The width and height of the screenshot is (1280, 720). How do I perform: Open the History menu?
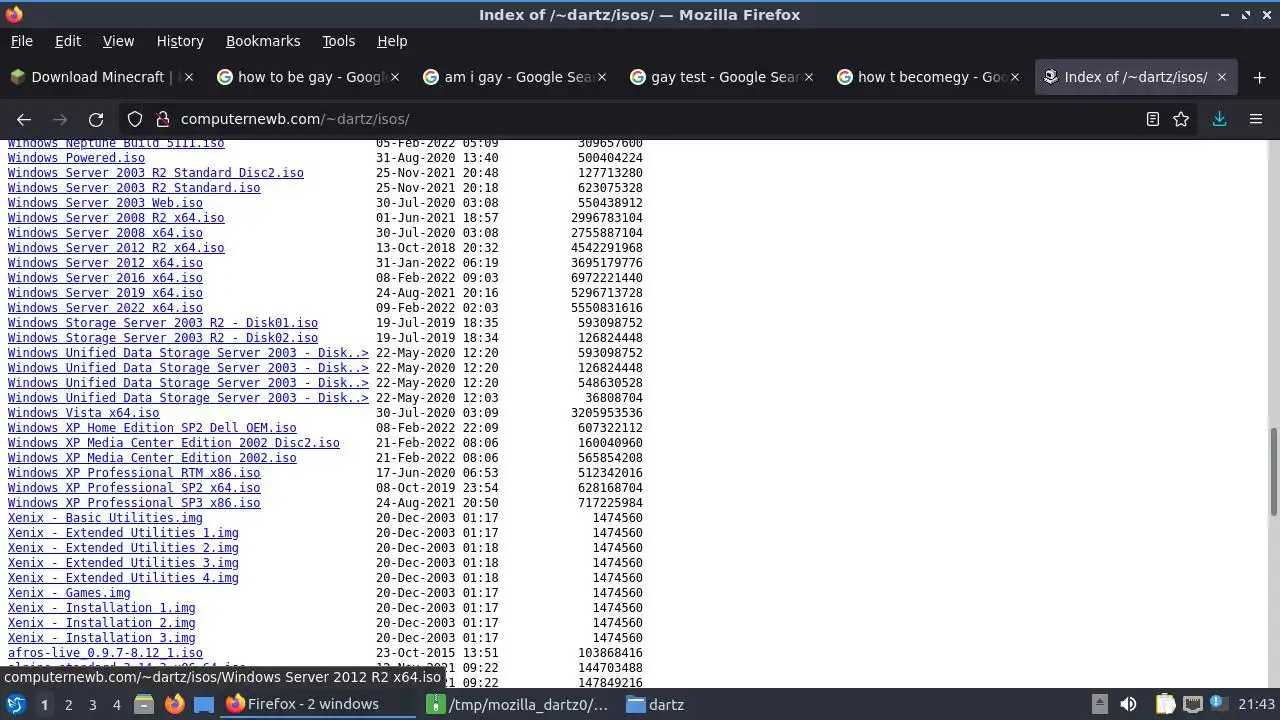180,41
